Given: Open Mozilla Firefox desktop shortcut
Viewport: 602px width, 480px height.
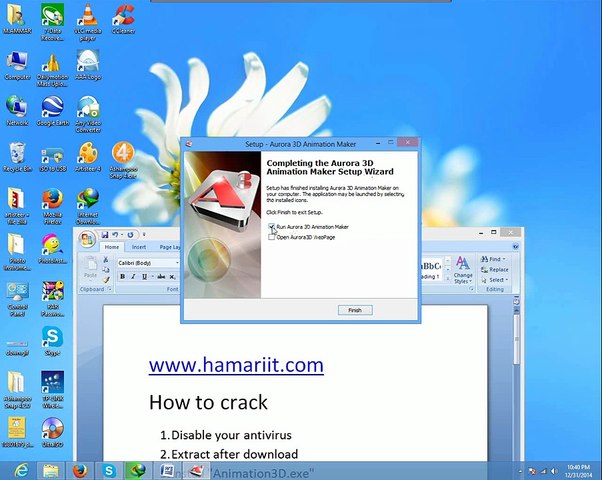Looking at the screenshot, I should (53, 206).
